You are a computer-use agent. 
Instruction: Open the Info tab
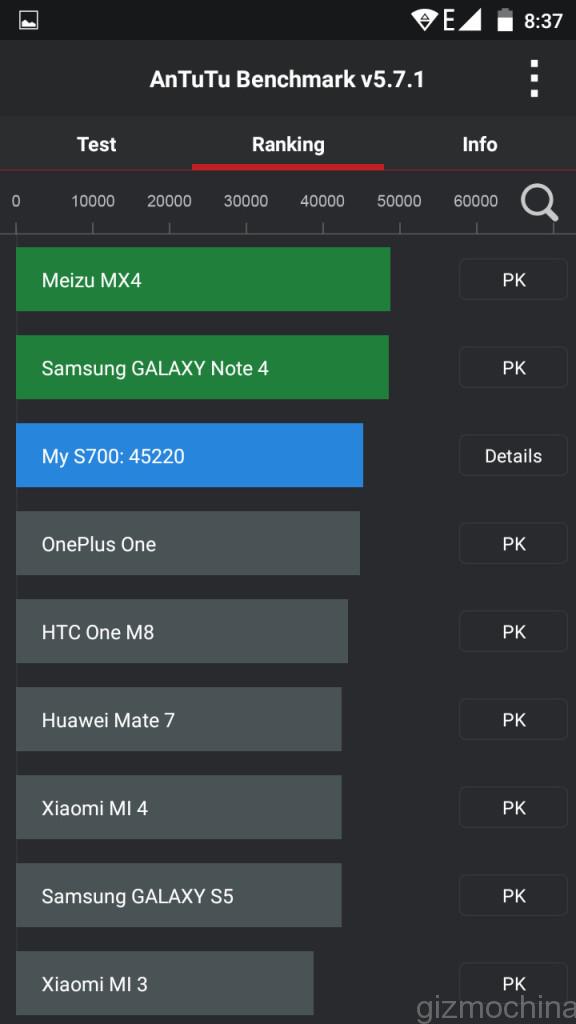[480, 144]
